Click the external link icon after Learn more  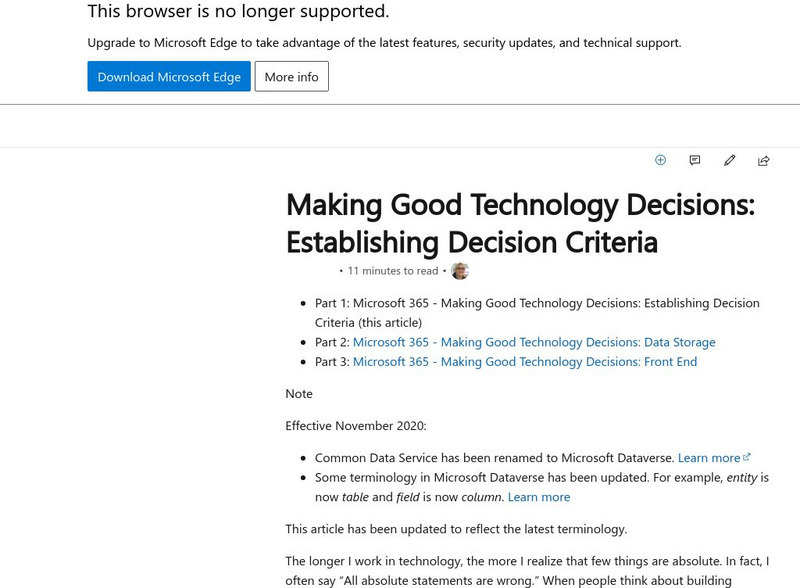(747, 457)
